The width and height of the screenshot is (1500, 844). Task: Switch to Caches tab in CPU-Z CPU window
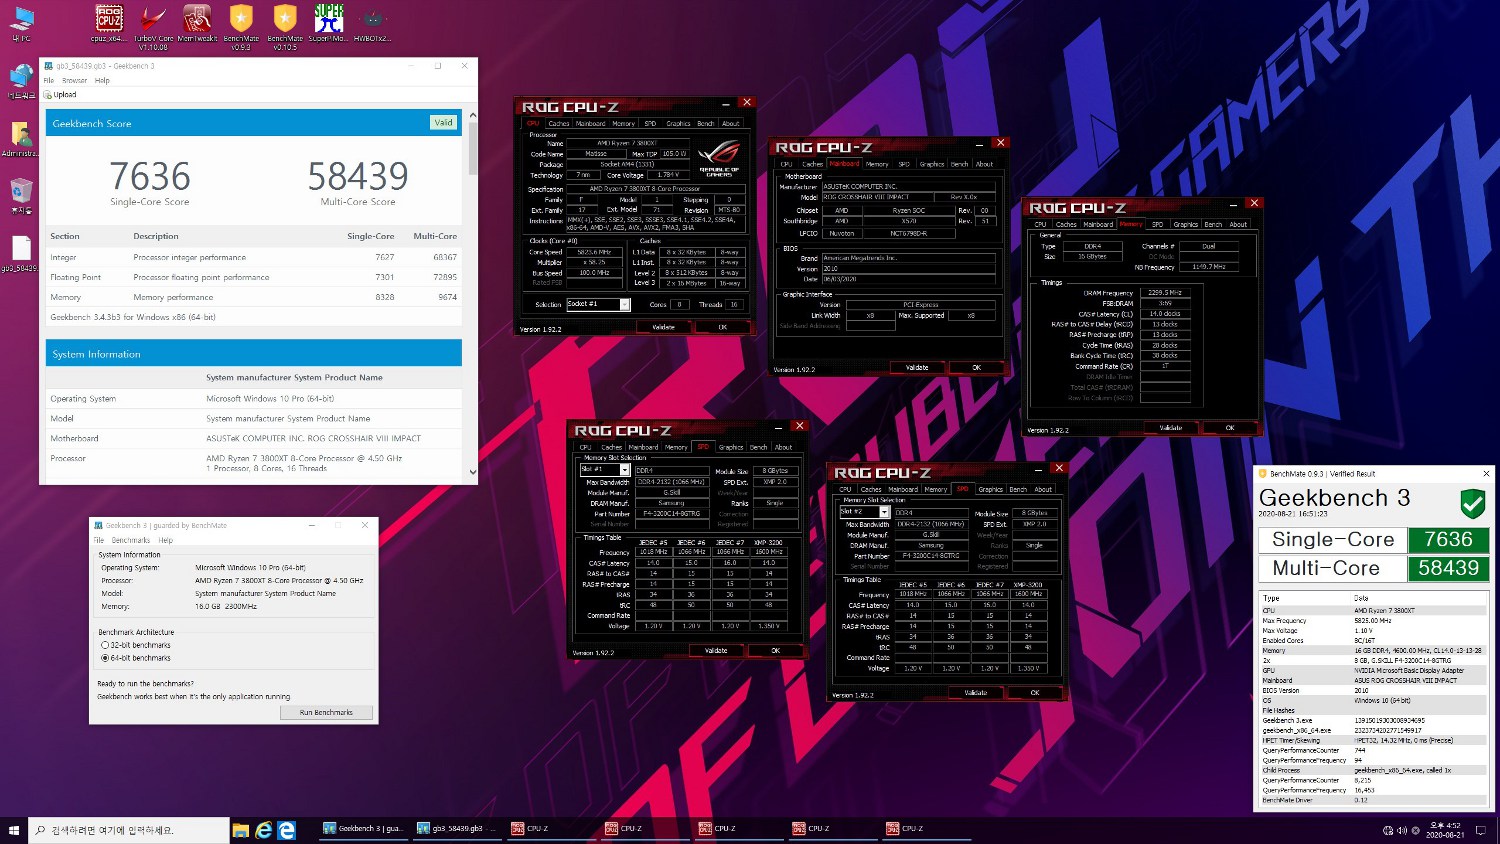559,124
